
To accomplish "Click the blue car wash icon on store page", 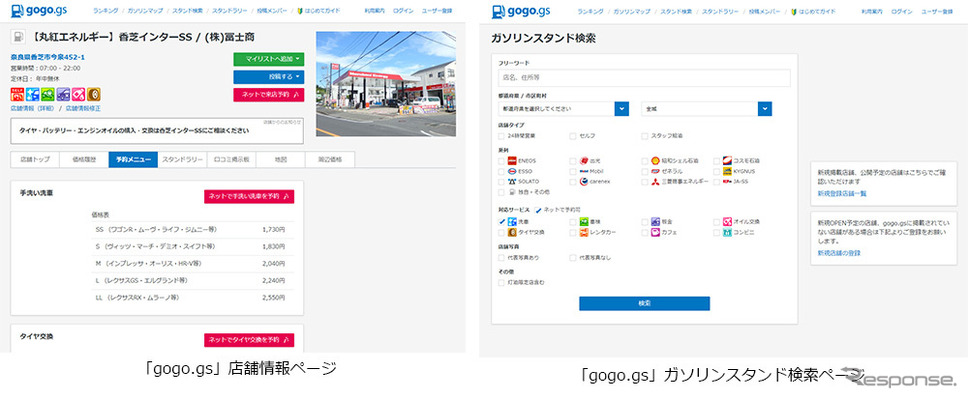I will (33, 94).
